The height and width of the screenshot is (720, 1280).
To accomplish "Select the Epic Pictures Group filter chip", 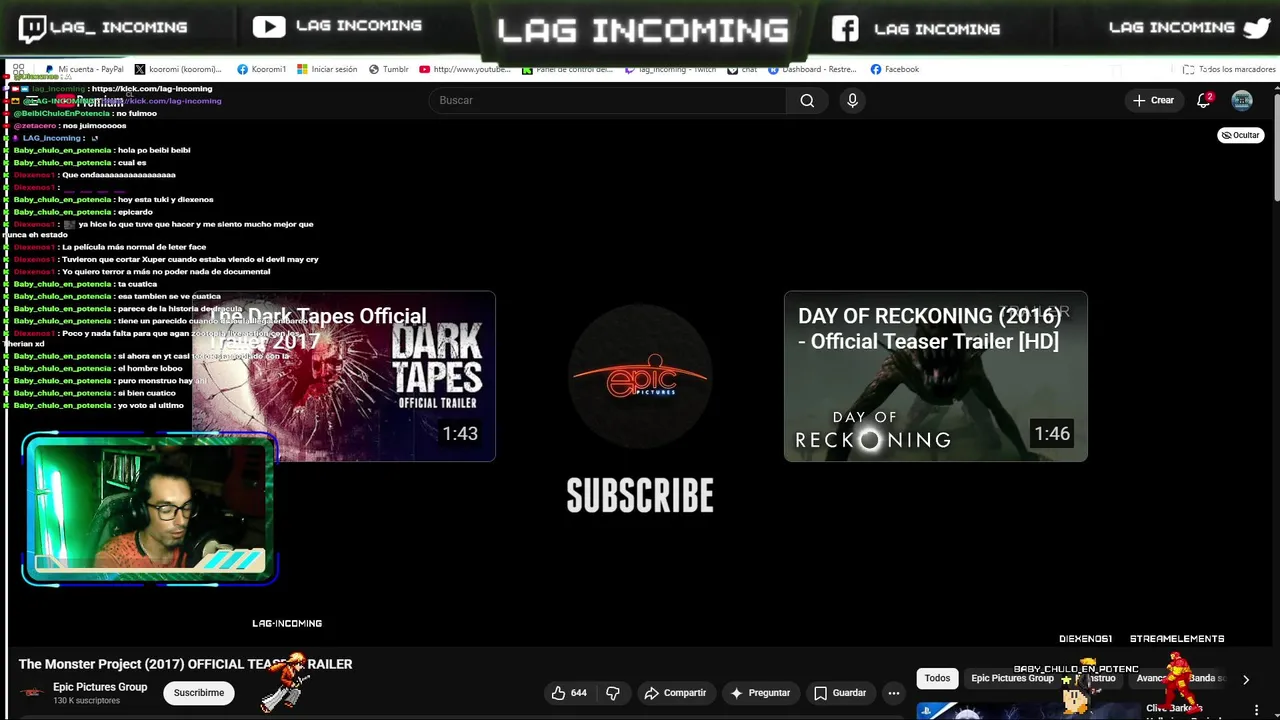I will click(1012, 678).
